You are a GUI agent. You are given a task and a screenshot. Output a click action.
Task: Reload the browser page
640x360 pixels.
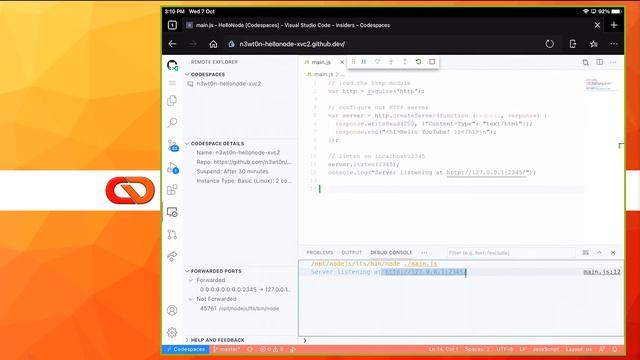click(x=550, y=44)
